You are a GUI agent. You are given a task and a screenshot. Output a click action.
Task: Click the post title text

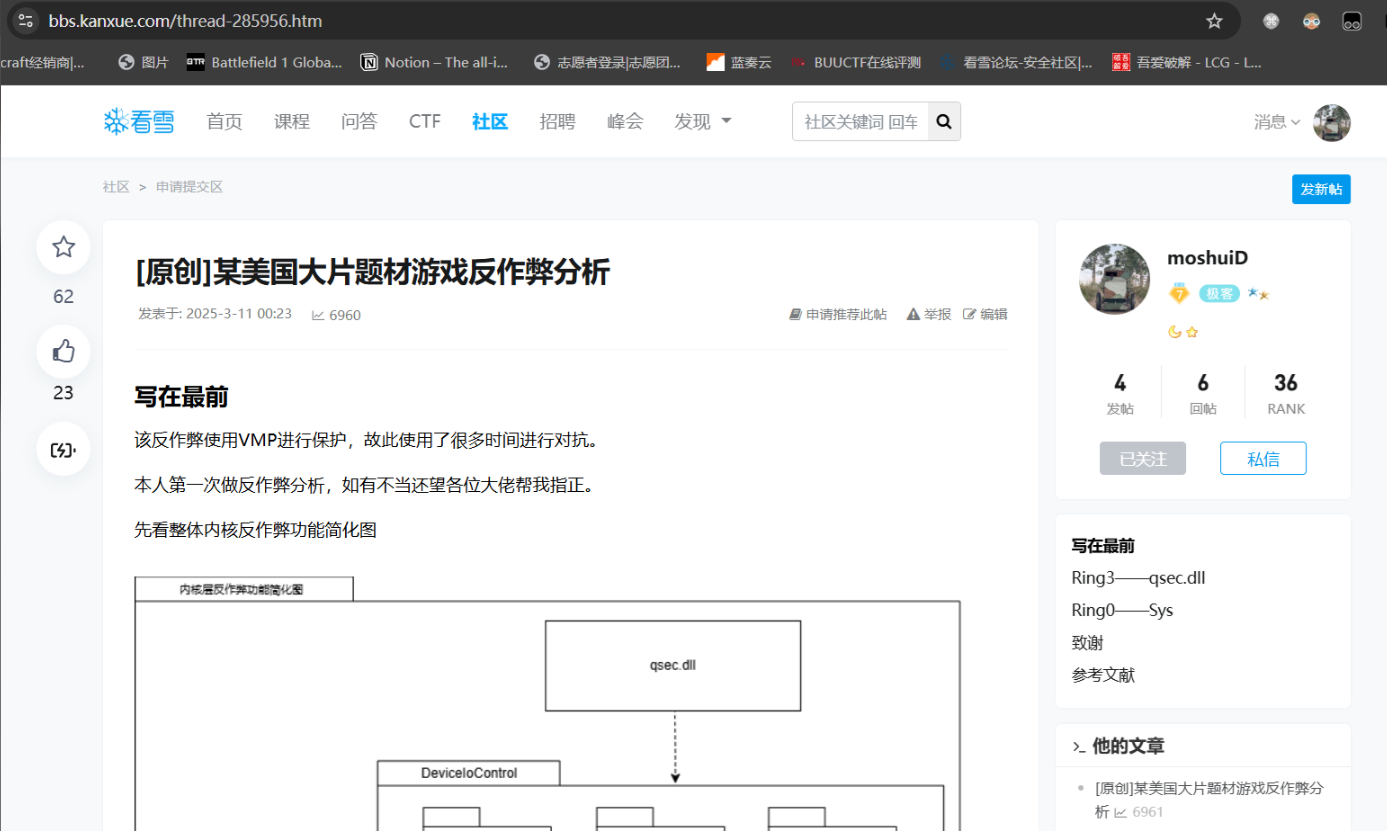tap(372, 272)
